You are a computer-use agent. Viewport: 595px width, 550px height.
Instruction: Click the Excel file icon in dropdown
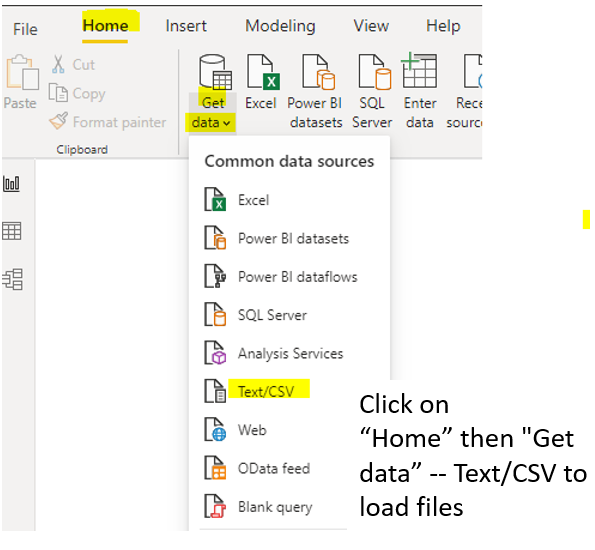pos(215,200)
